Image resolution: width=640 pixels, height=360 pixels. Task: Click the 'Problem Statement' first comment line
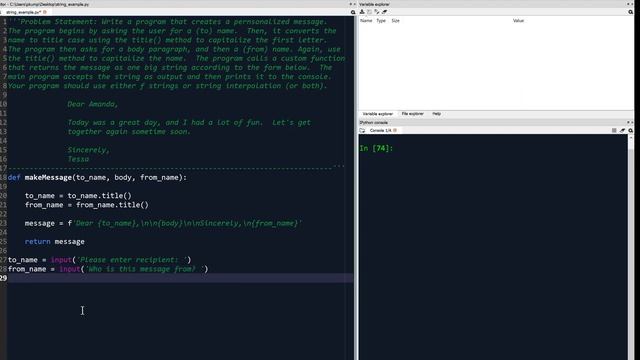pos(167,22)
